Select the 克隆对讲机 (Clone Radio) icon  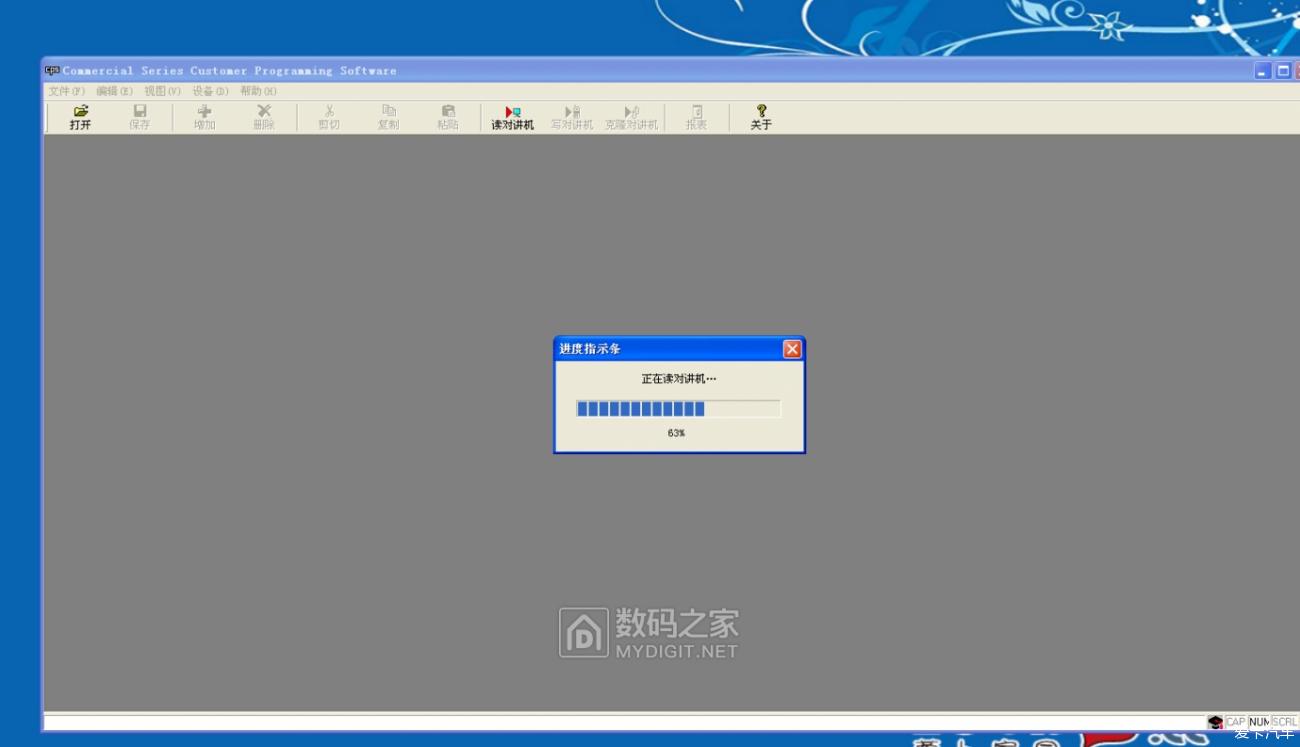tap(631, 116)
